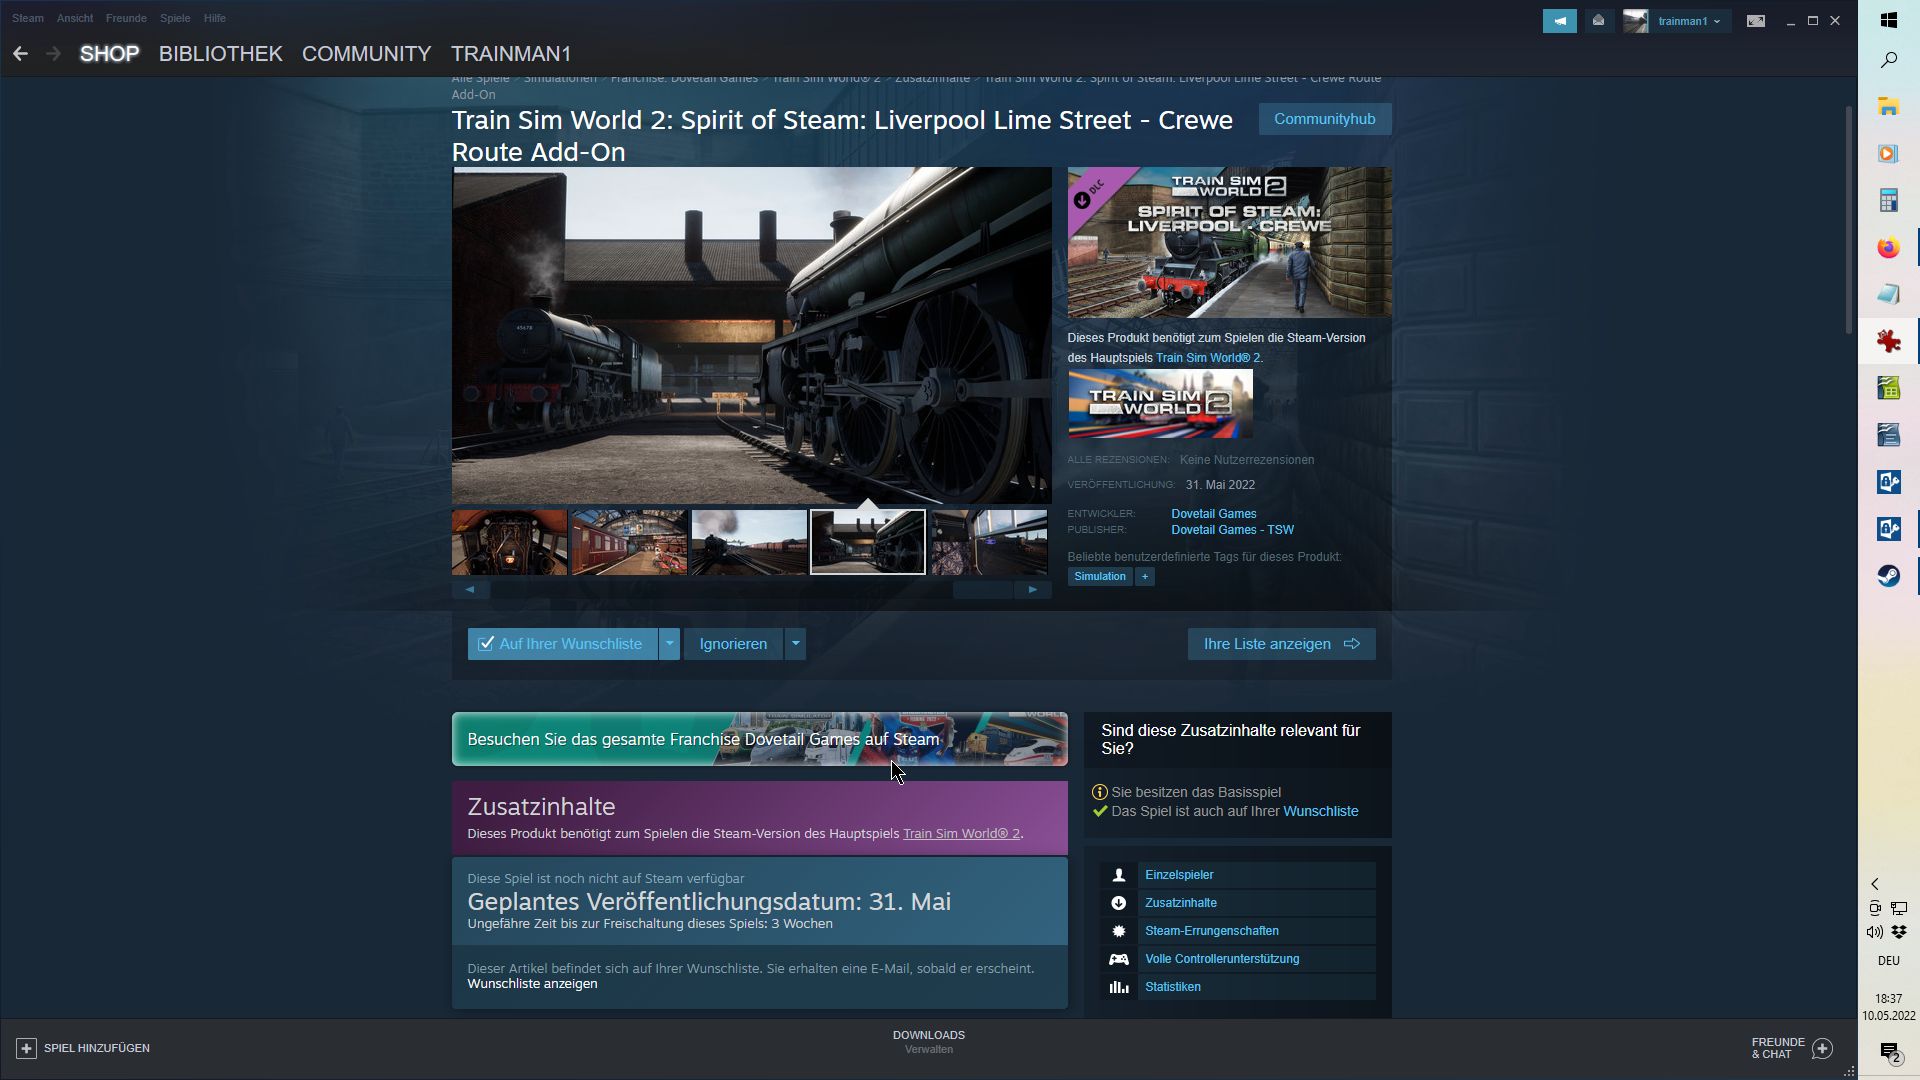This screenshot has width=1920, height=1080.
Task: Open Freunde & Chat plus icon
Action: [x=1822, y=1048]
